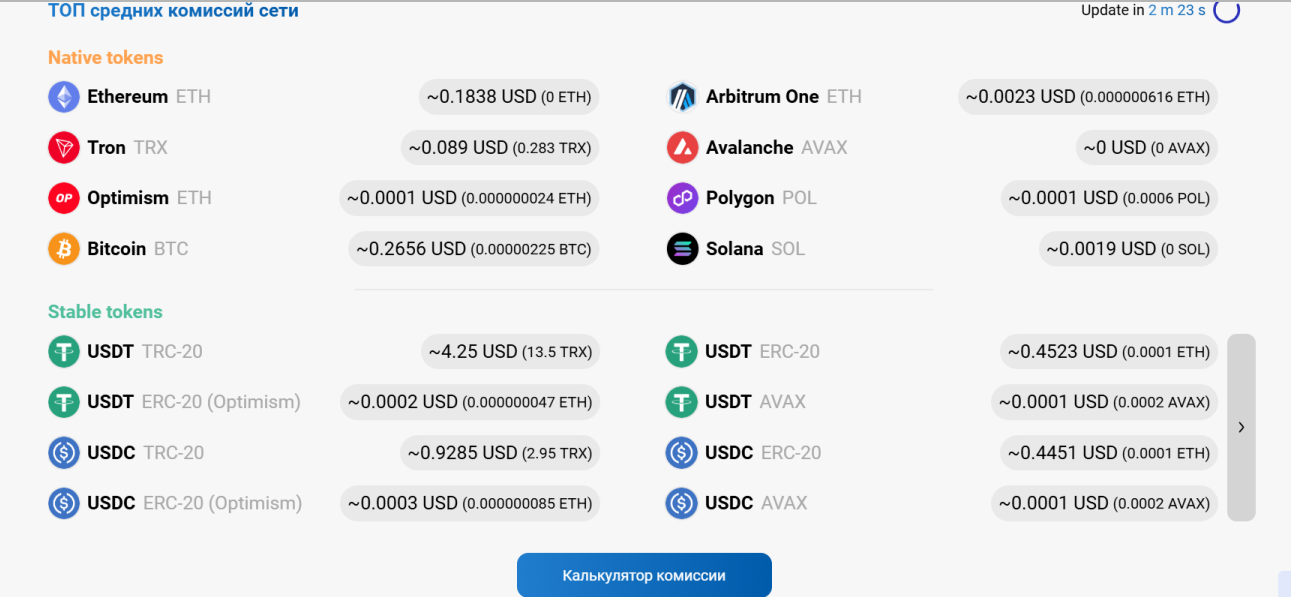1291x597 pixels.
Task: Click the USDT TRC-20 fee amount
Action: 510,351
